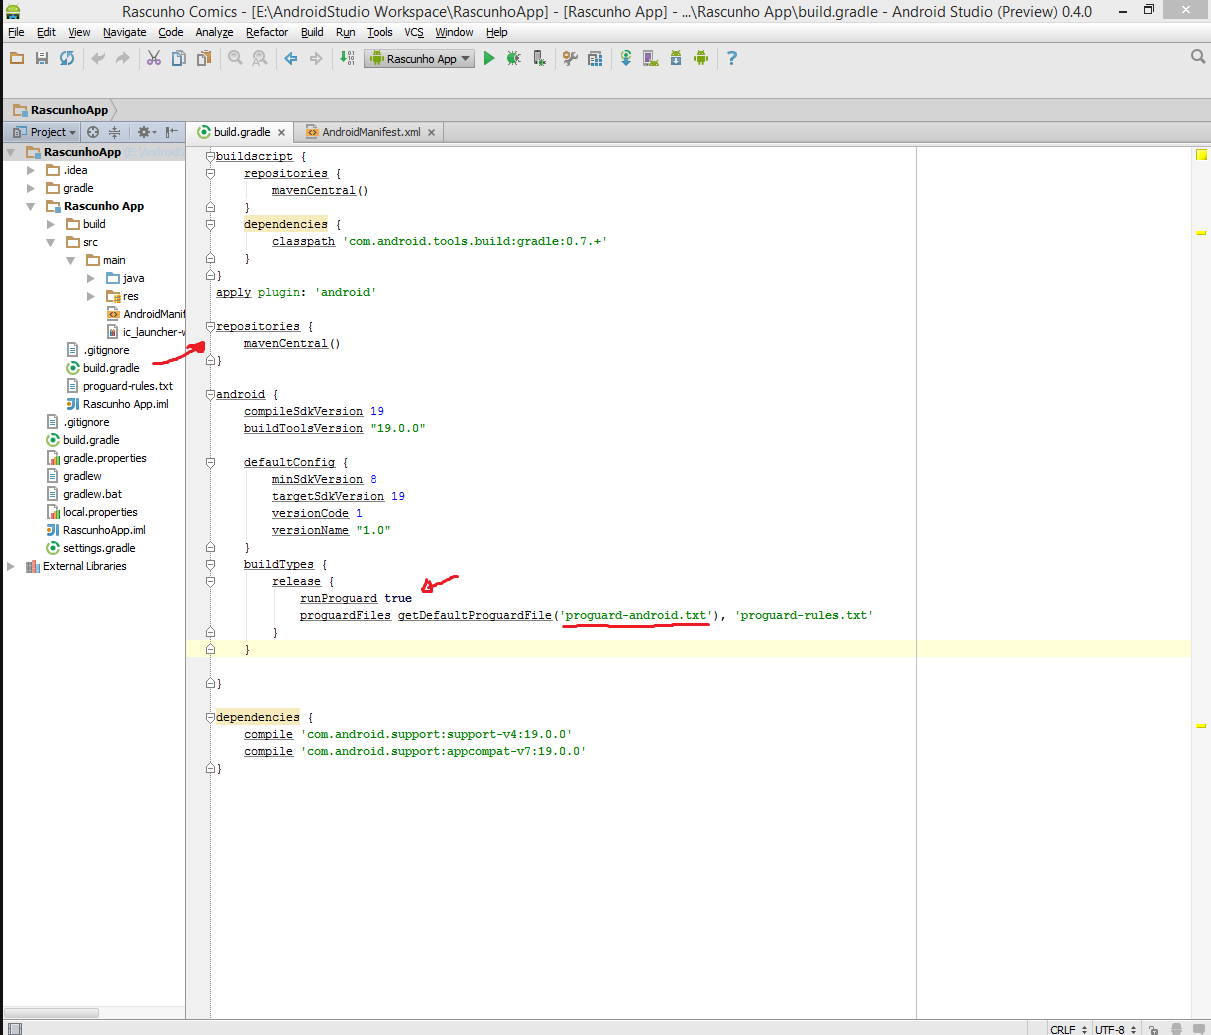Click the Synchronize refresh icon in toolbar

pos(67,58)
